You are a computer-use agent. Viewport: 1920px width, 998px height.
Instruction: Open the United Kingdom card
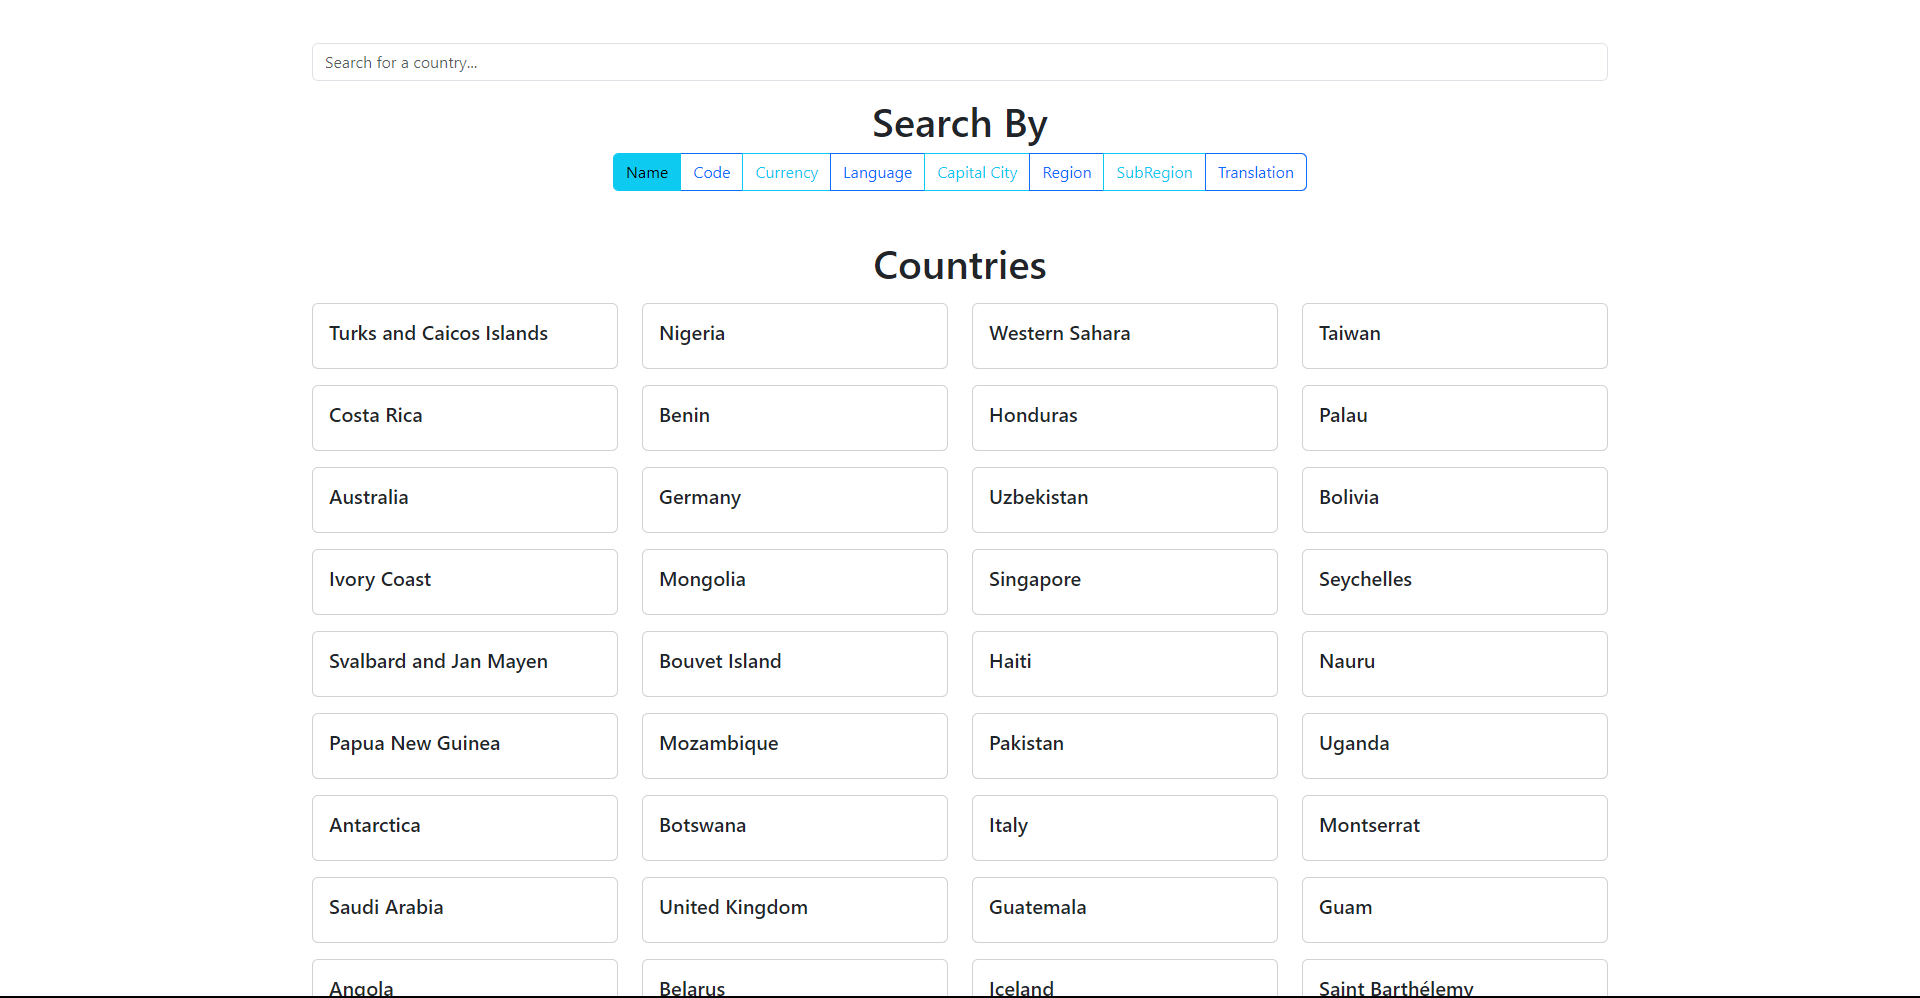click(794, 909)
